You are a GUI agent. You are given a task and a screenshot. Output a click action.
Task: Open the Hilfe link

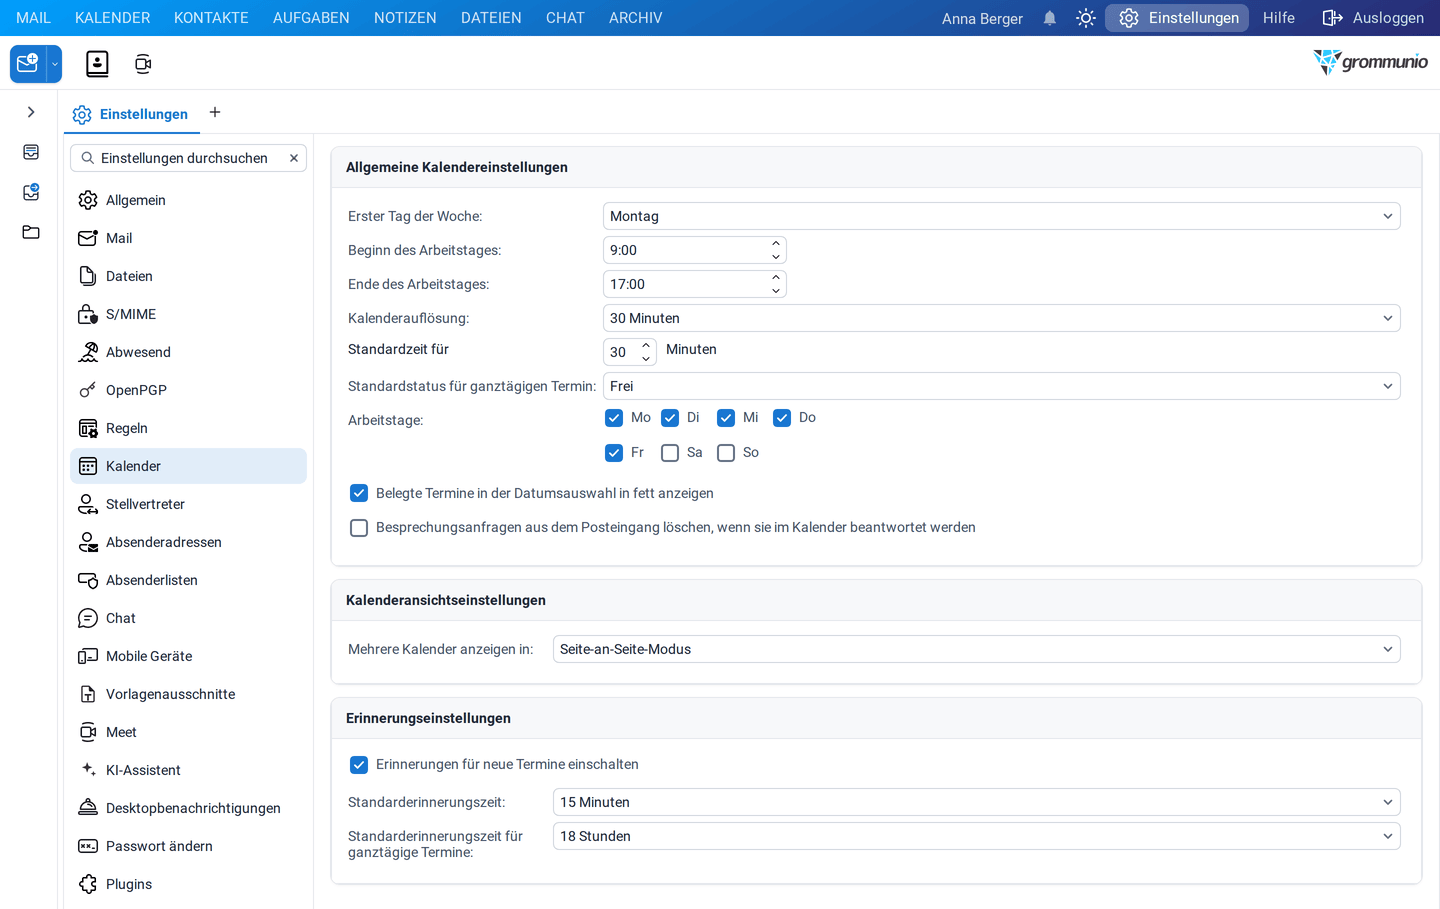(1279, 18)
